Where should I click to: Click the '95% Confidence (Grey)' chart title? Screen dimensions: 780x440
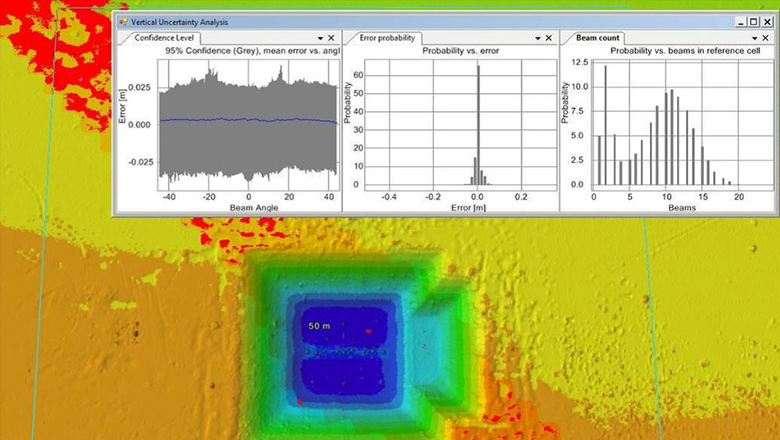tap(253, 51)
